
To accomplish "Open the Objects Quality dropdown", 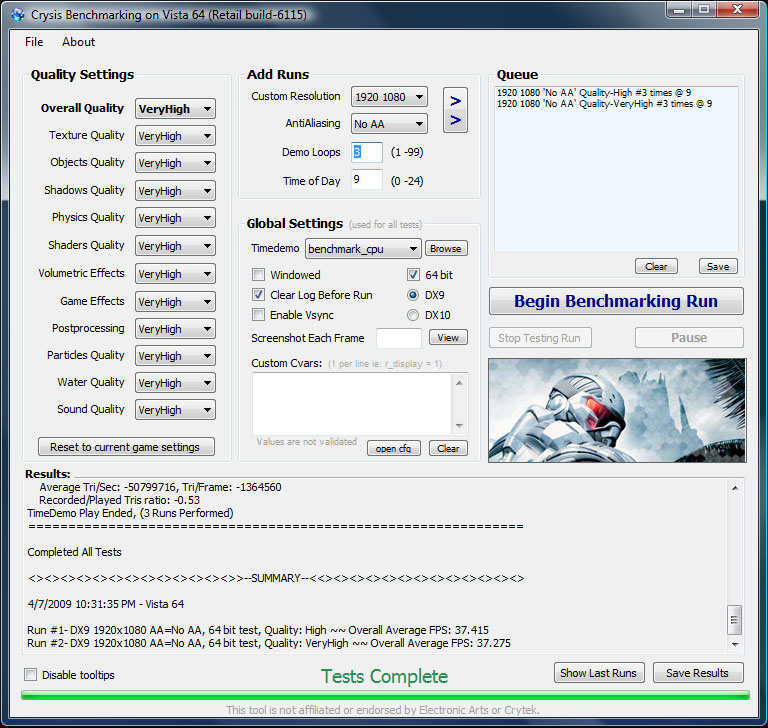I will pyautogui.click(x=175, y=163).
